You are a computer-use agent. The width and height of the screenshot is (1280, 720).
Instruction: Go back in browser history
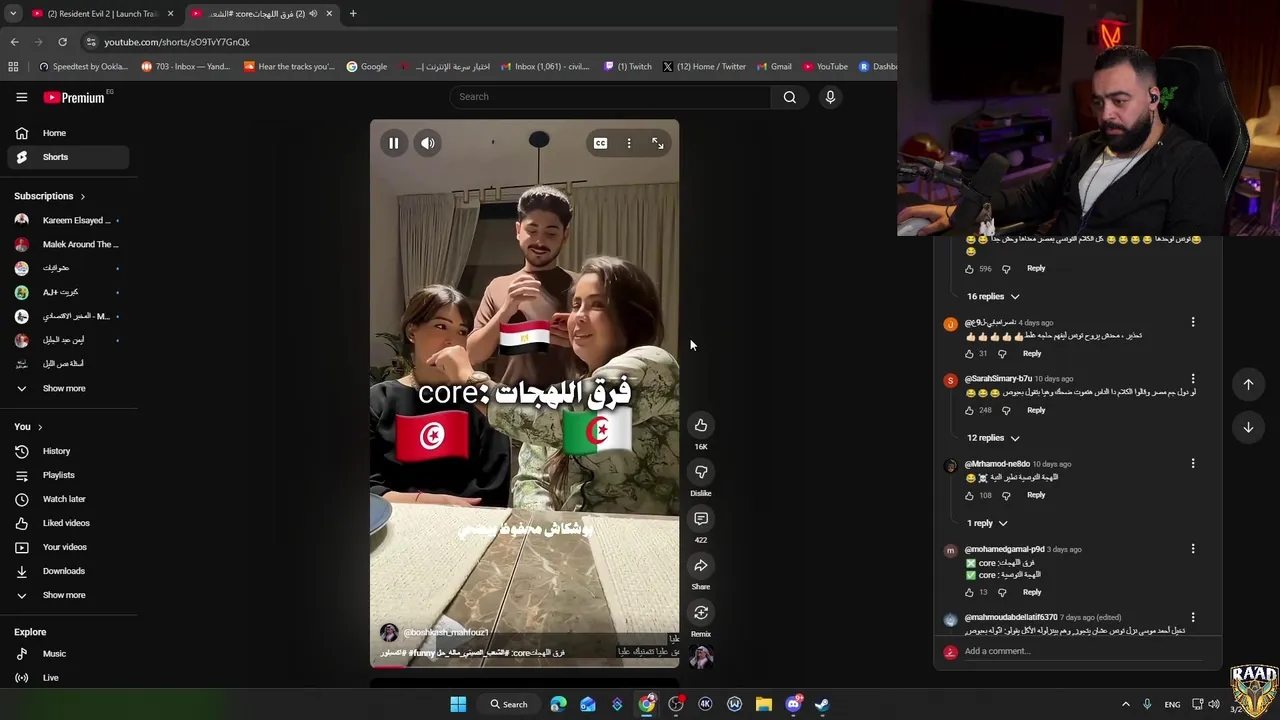(14, 42)
